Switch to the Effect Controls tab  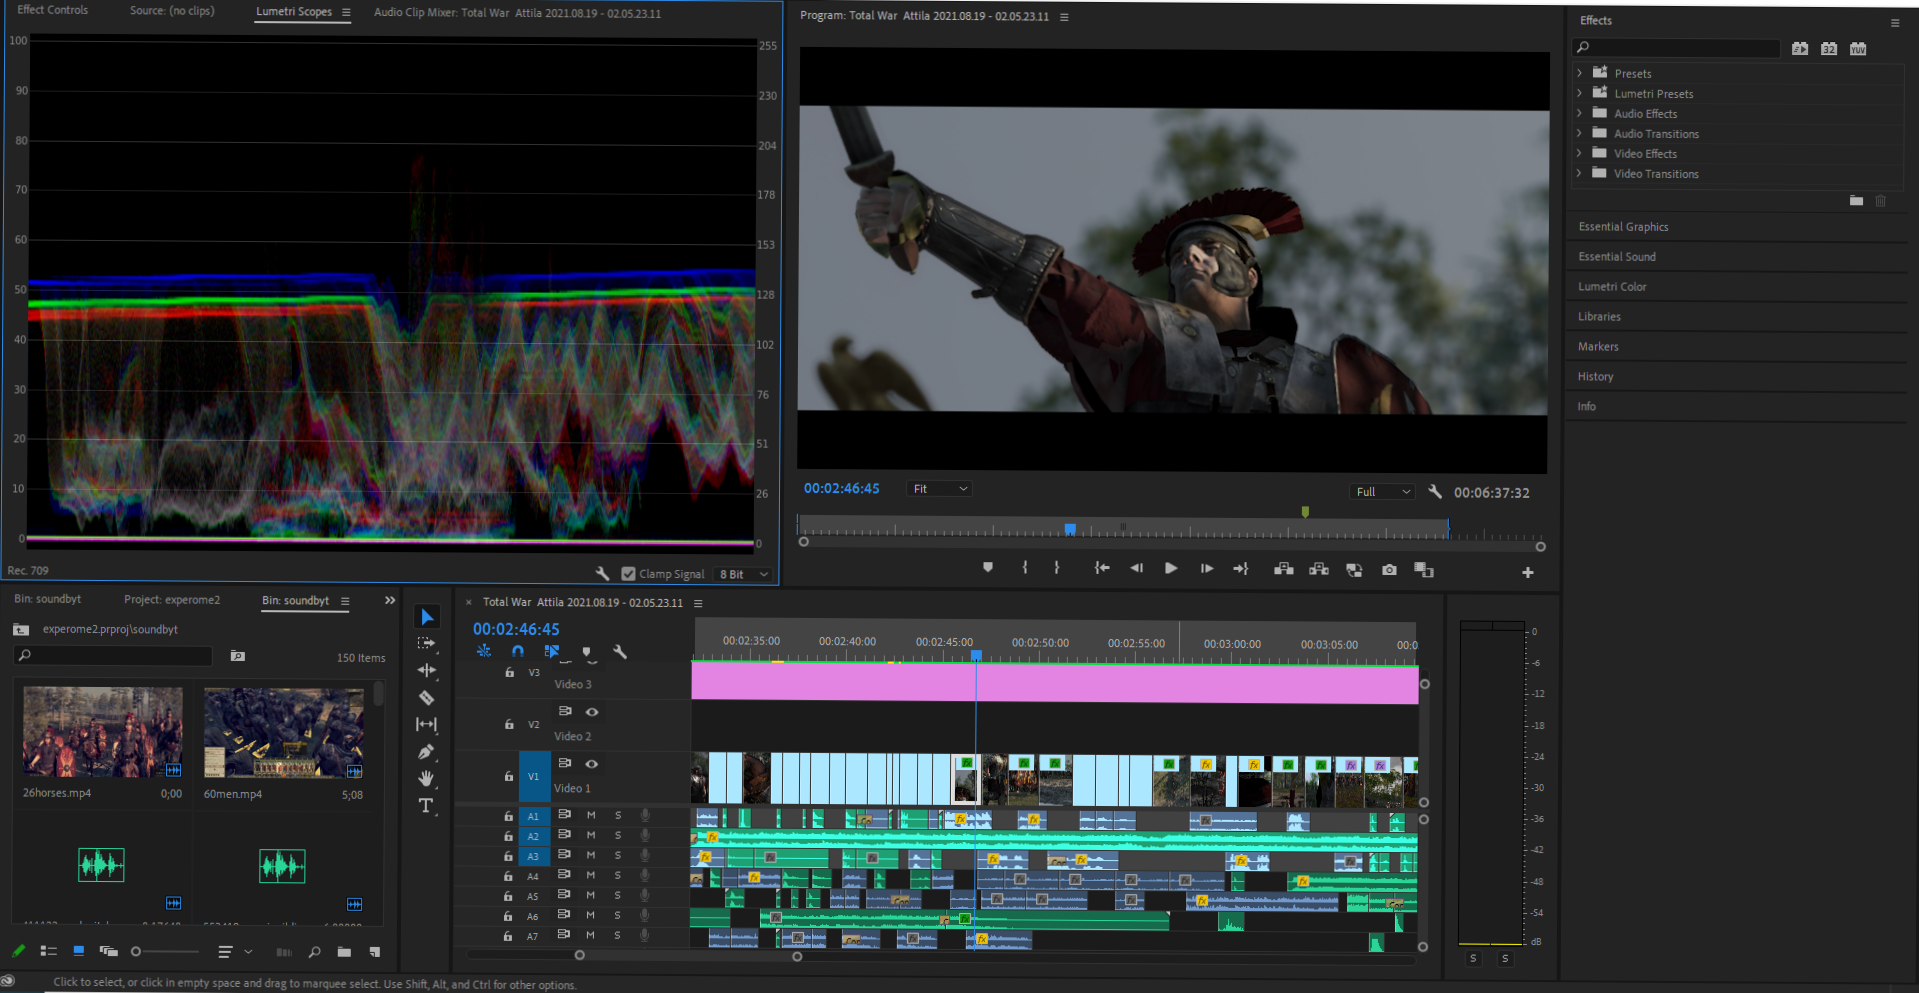click(x=53, y=11)
